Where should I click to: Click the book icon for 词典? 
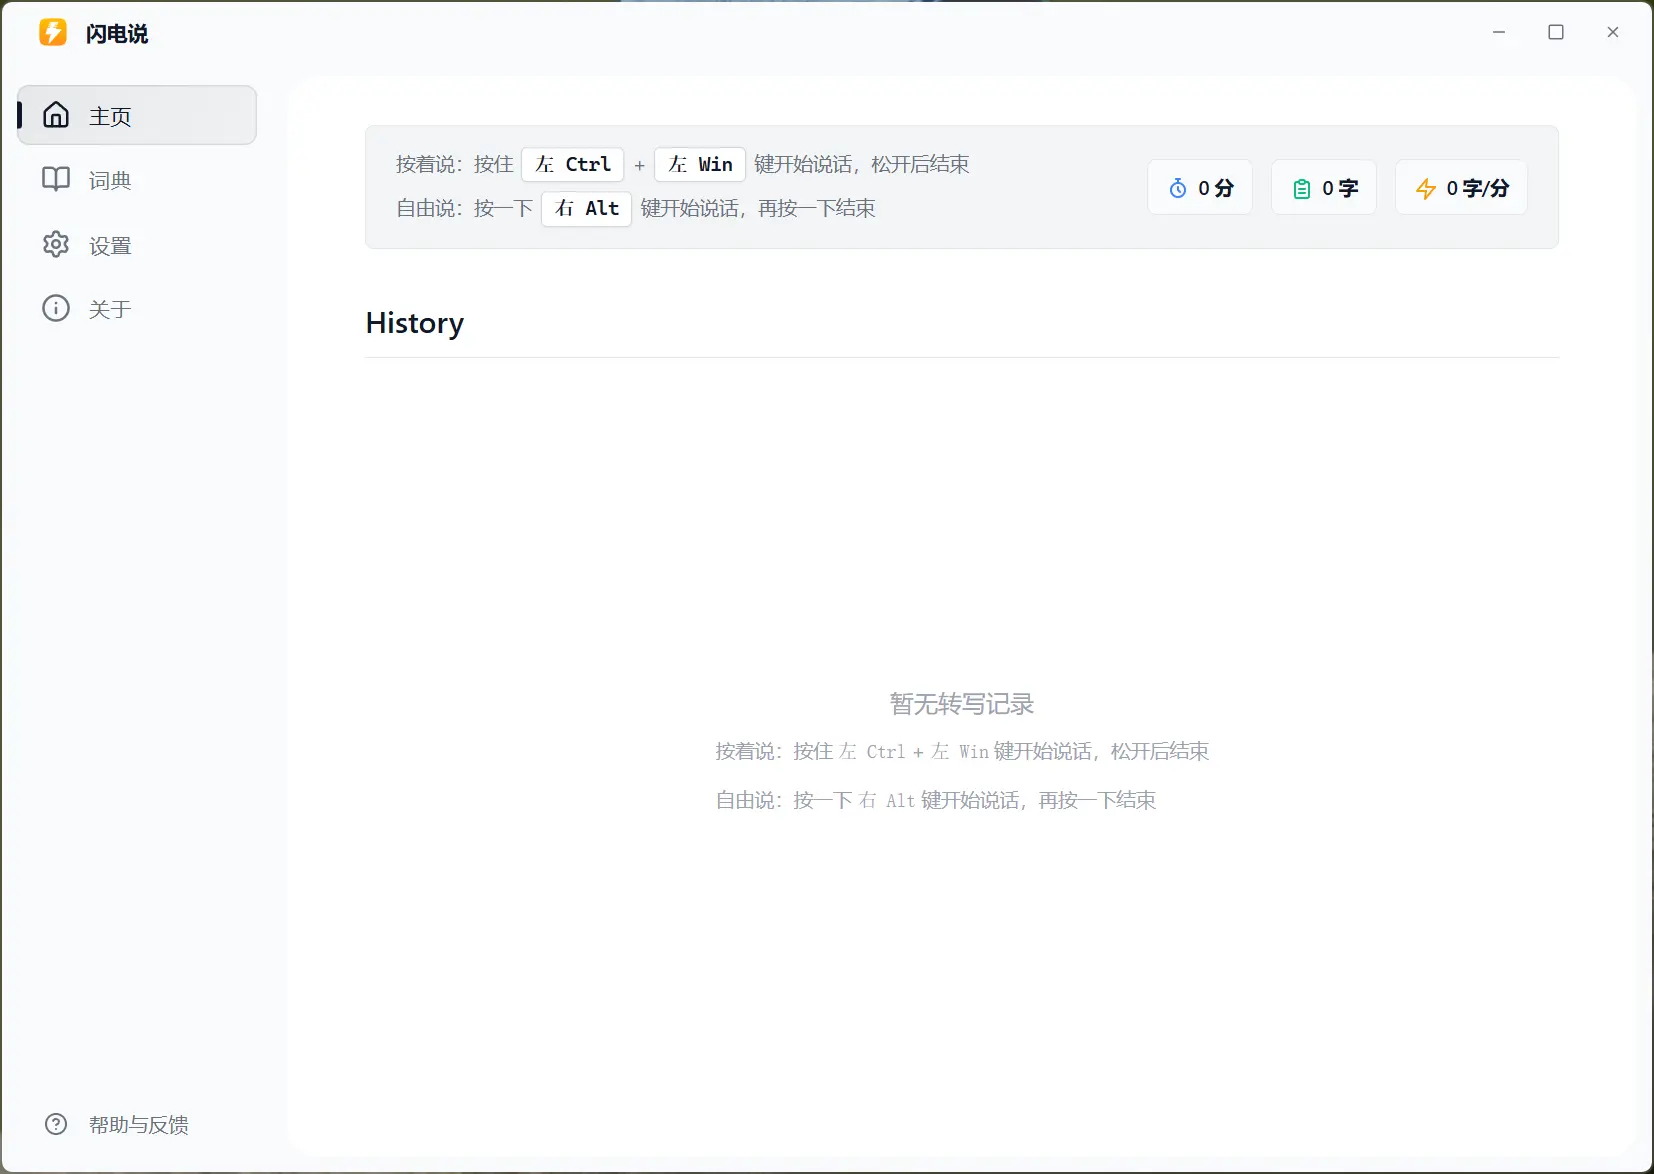coord(56,179)
